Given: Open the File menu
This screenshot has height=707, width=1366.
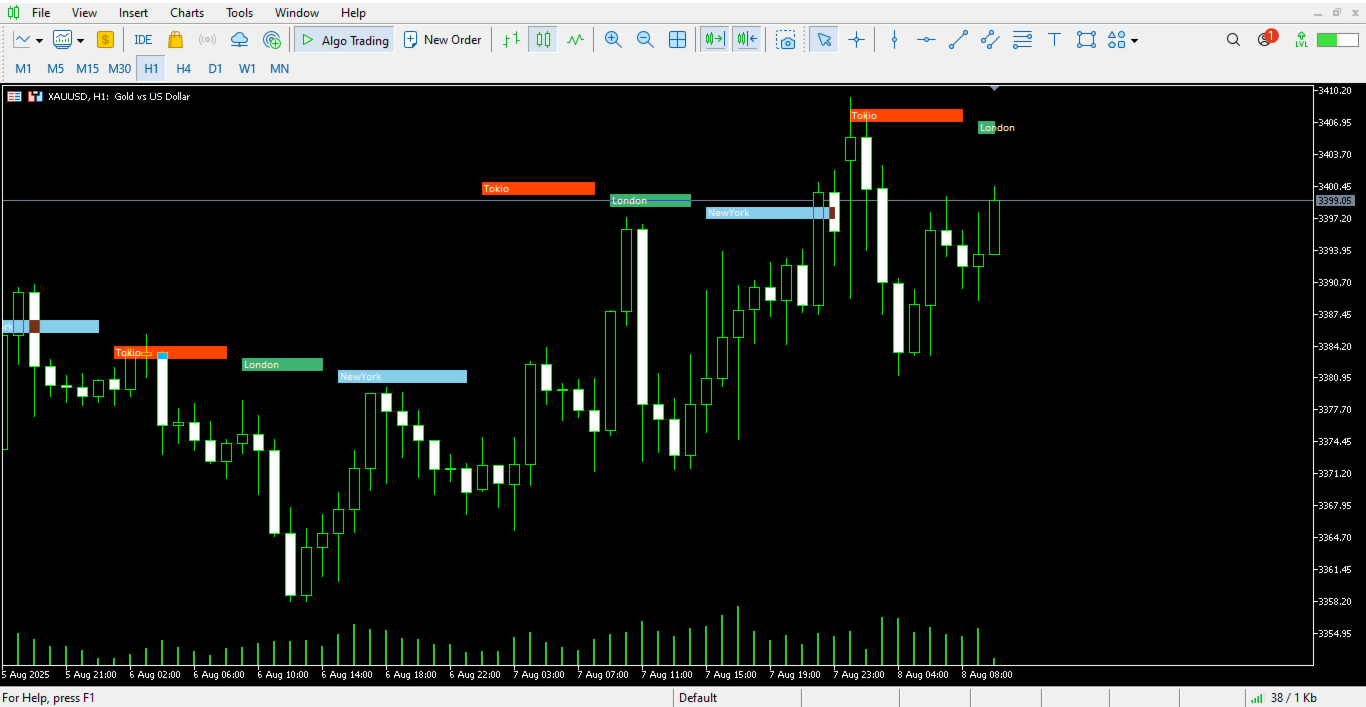Looking at the screenshot, I should click(x=41, y=13).
